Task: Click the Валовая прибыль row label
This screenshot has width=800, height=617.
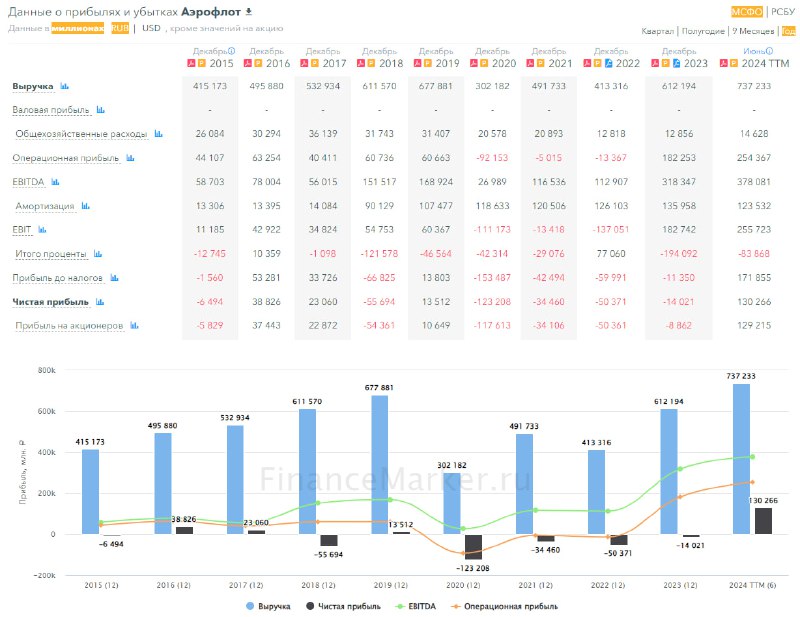Action: (51, 110)
